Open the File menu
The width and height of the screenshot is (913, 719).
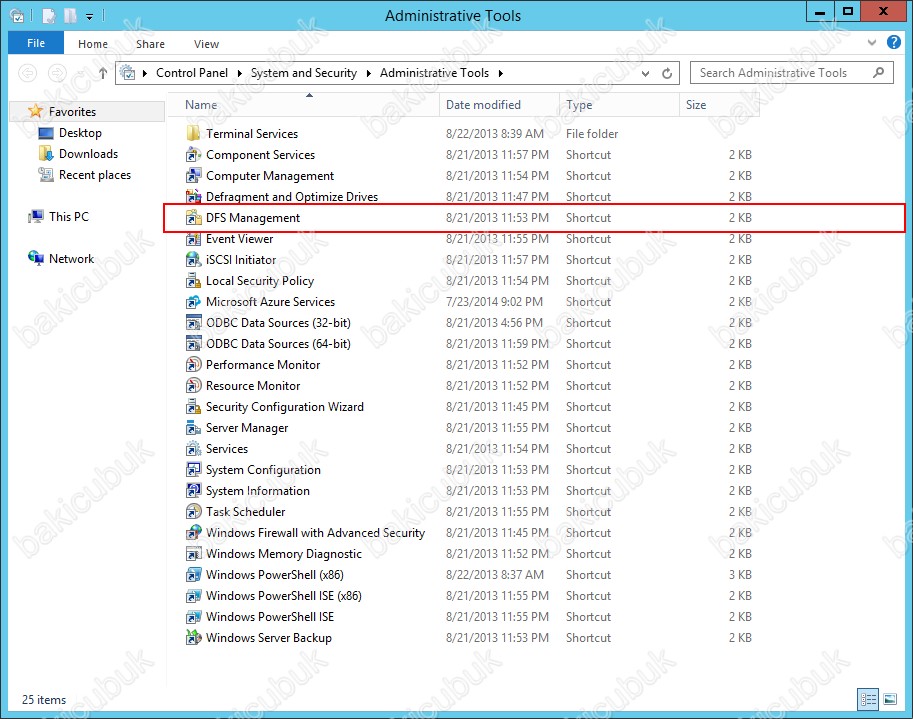(36, 43)
